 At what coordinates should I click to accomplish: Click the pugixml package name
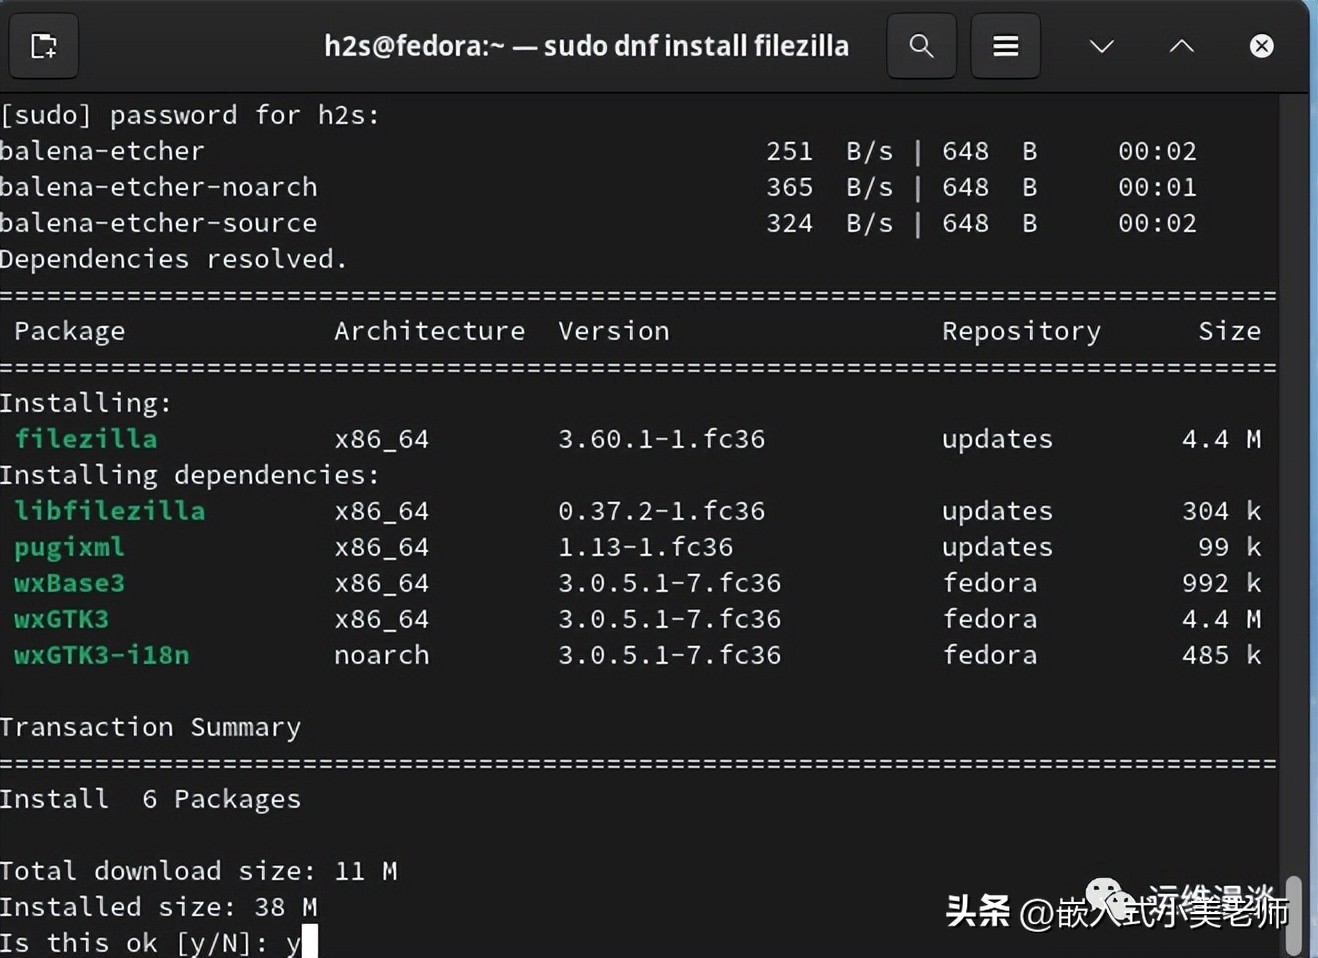pyautogui.click(x=68, y=547)
